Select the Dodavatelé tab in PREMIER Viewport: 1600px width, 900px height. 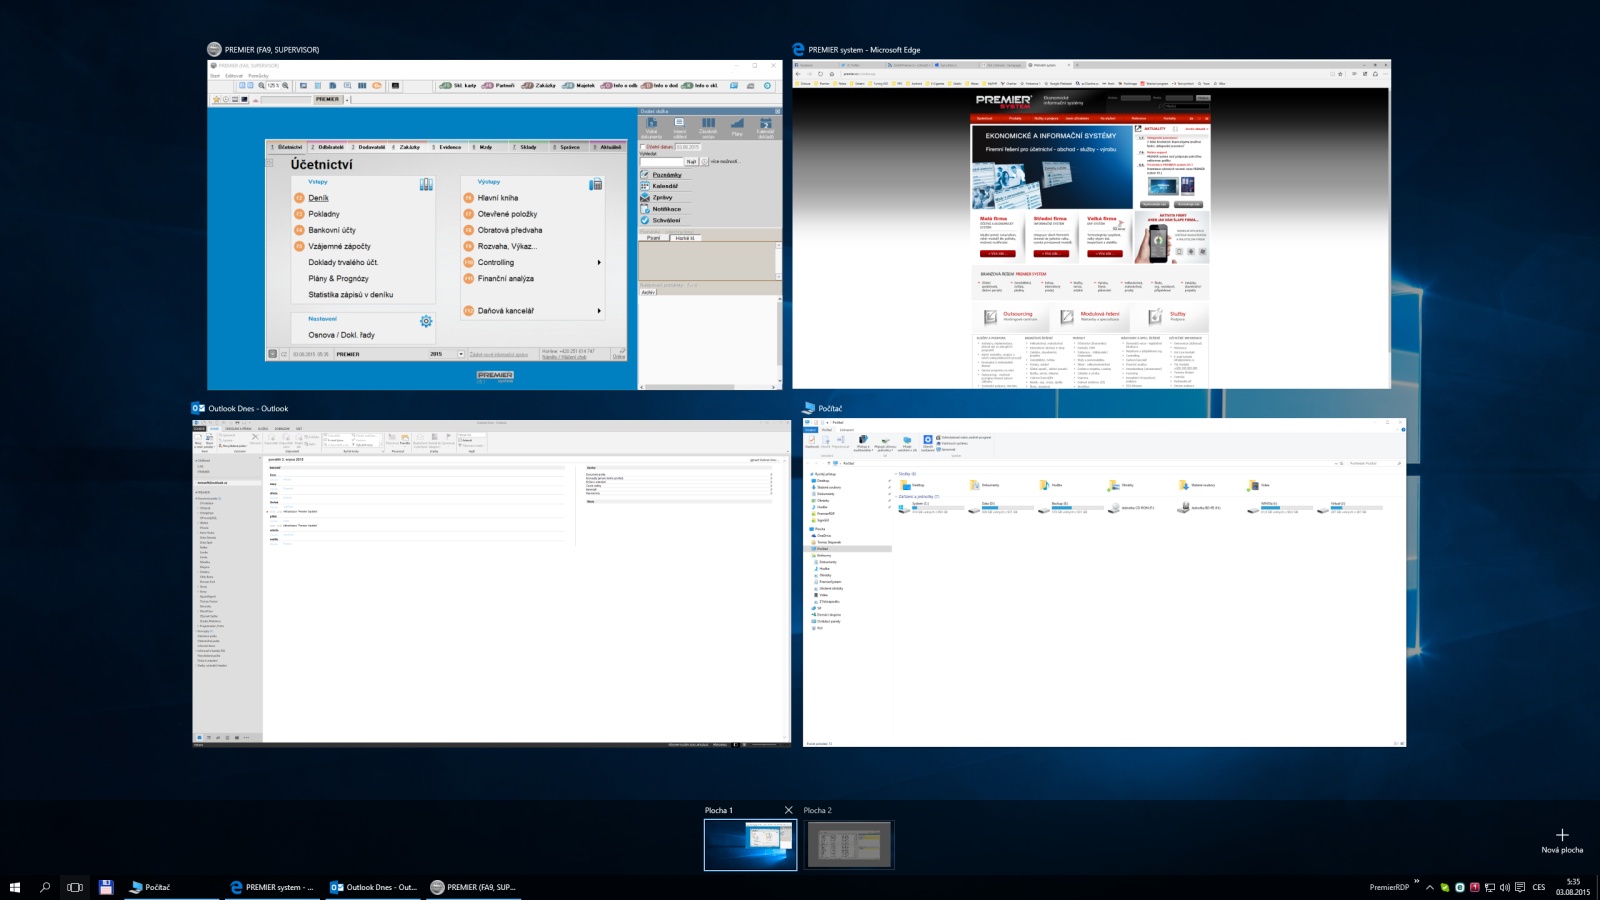point(368,147)
